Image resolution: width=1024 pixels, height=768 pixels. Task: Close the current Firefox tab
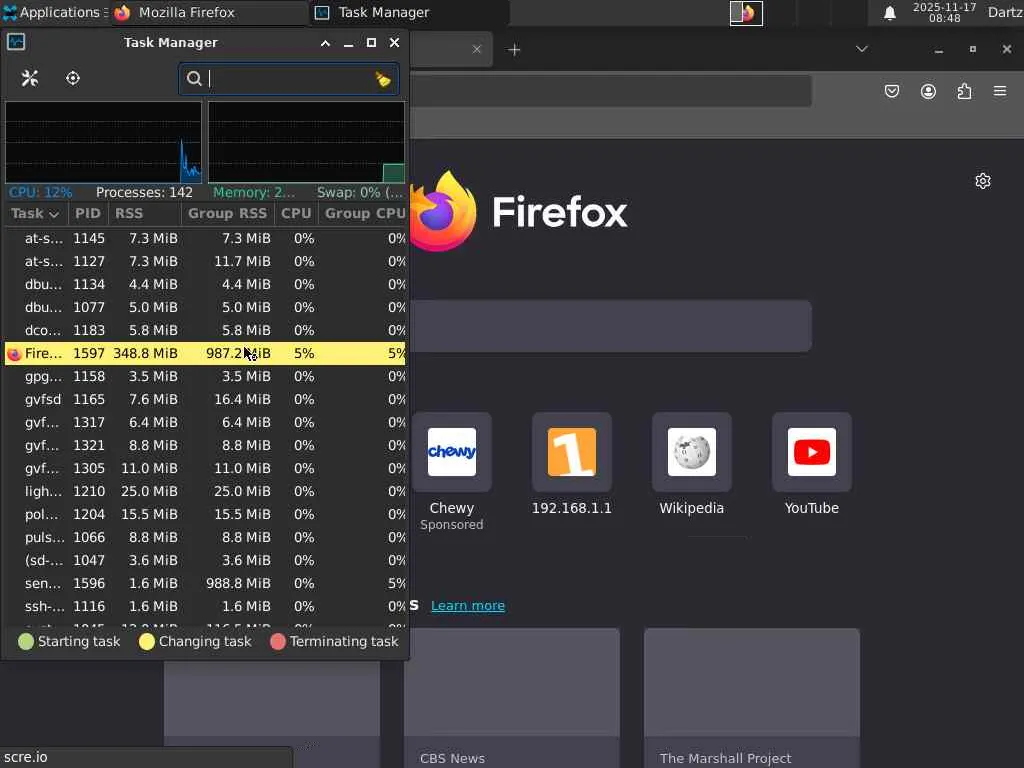coord(477,50)
